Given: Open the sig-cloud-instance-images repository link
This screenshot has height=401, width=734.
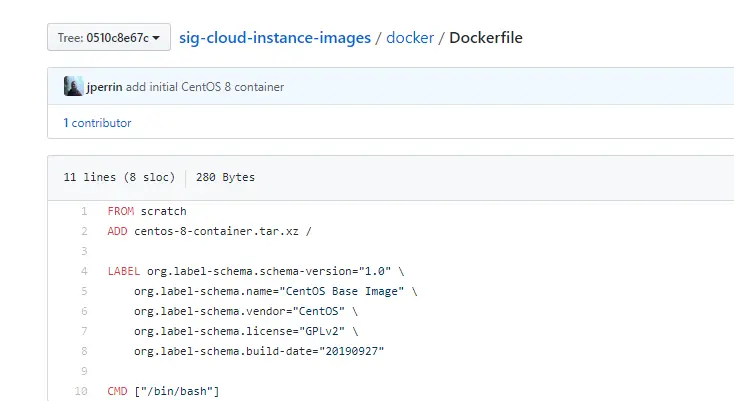Looking at the screenshot, I should (x=274, y=38).
